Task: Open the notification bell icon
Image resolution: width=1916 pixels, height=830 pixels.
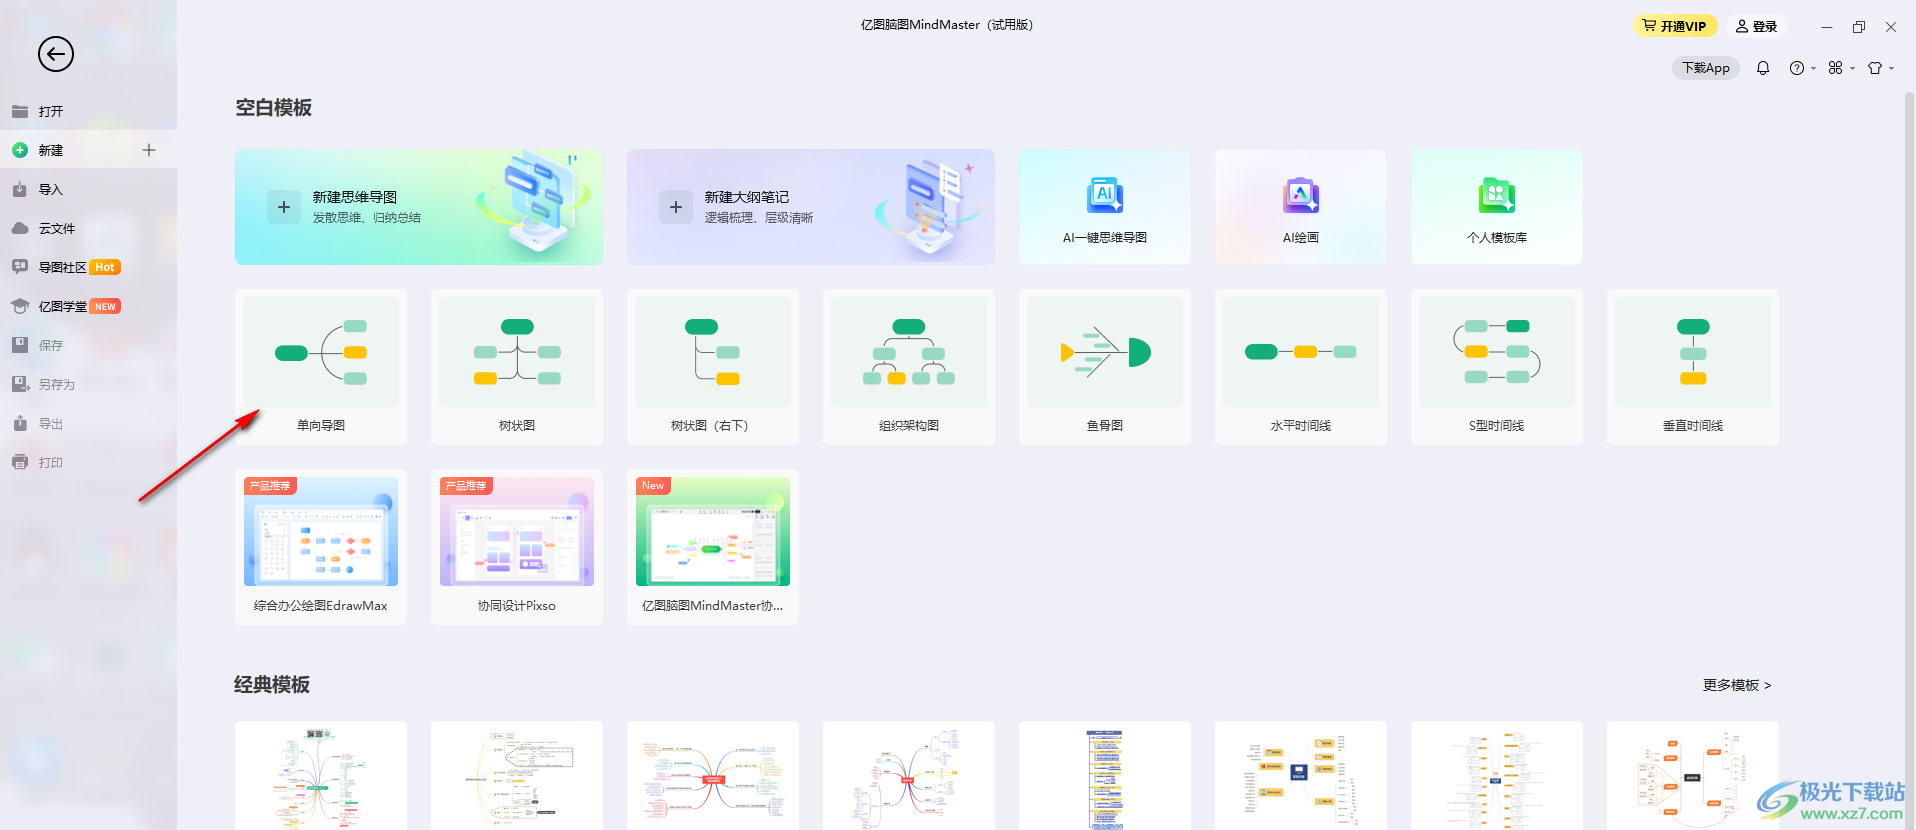Action: (1763, 68)
